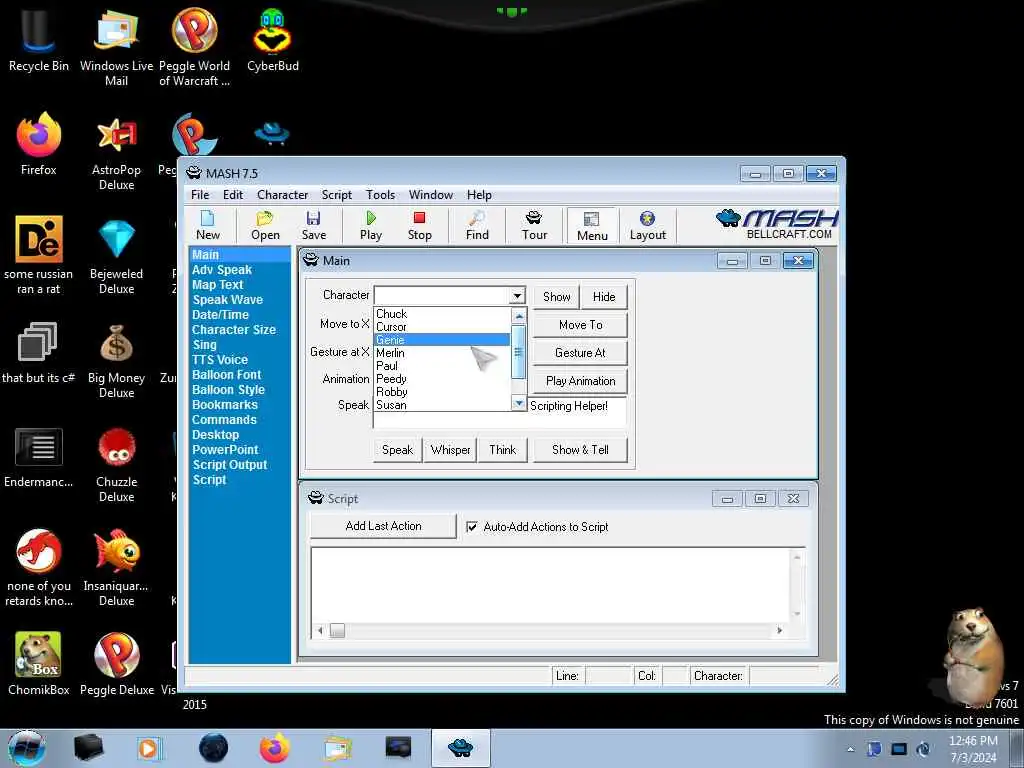The image size is (1024, 768).
Task: Choose Chuck from character list
Action: (x=441, y=314)
